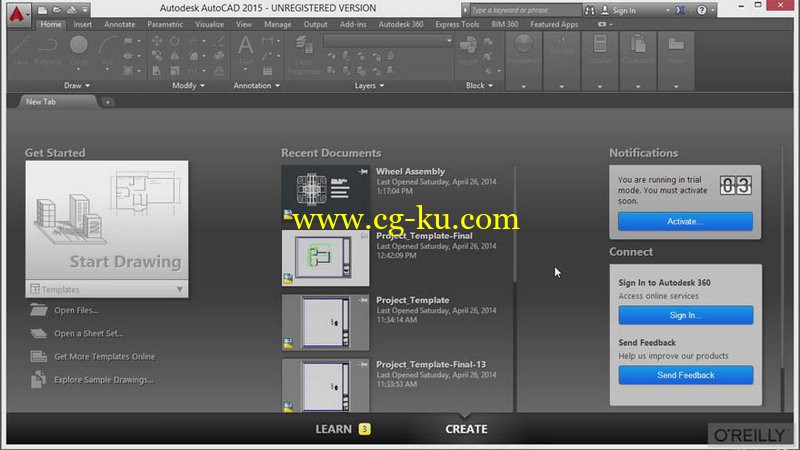Click the Open Files link

[x=77, y=310]
